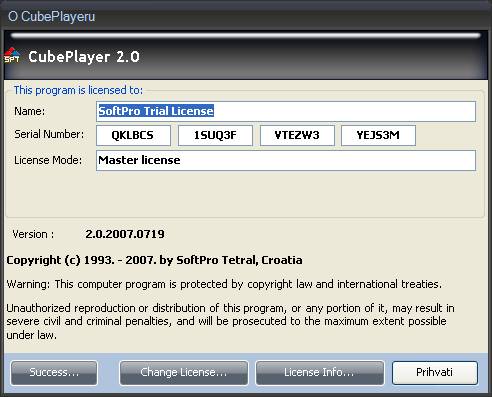This screenshot has height=397, width=492.
Task: Click the Unauthorized reproduction paragraph
Action: click(x=230, y=322)
